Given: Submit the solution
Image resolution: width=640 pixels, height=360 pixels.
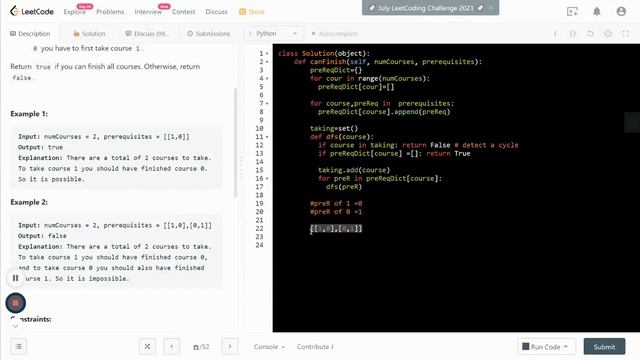Looking at the screenshot, I should tap(604, 347).
